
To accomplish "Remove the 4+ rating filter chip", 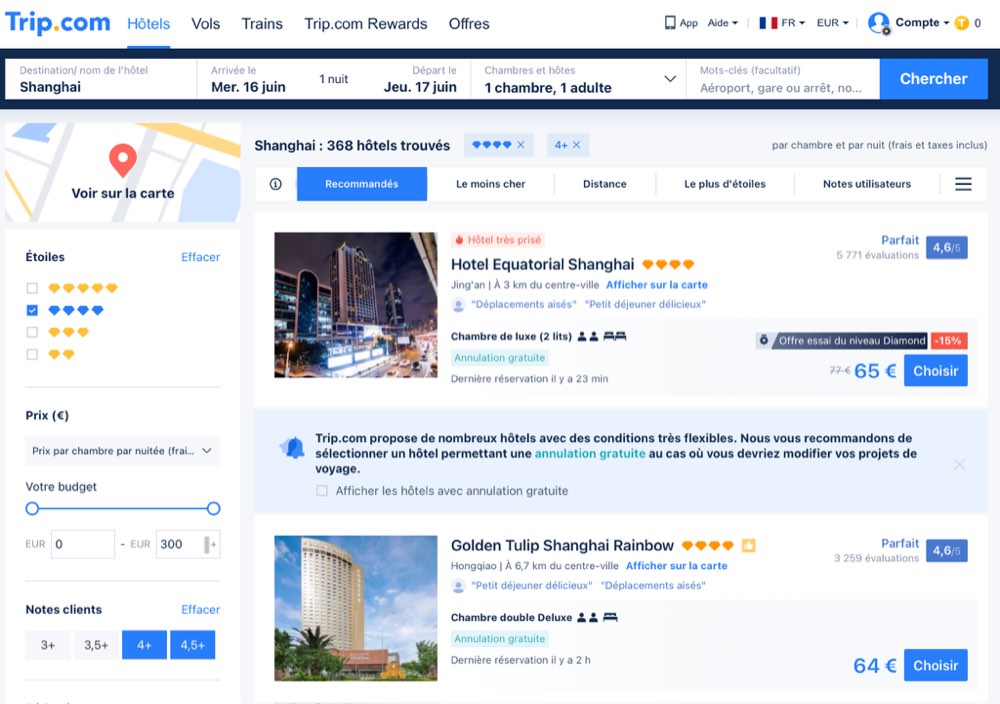I will (577, 145).
